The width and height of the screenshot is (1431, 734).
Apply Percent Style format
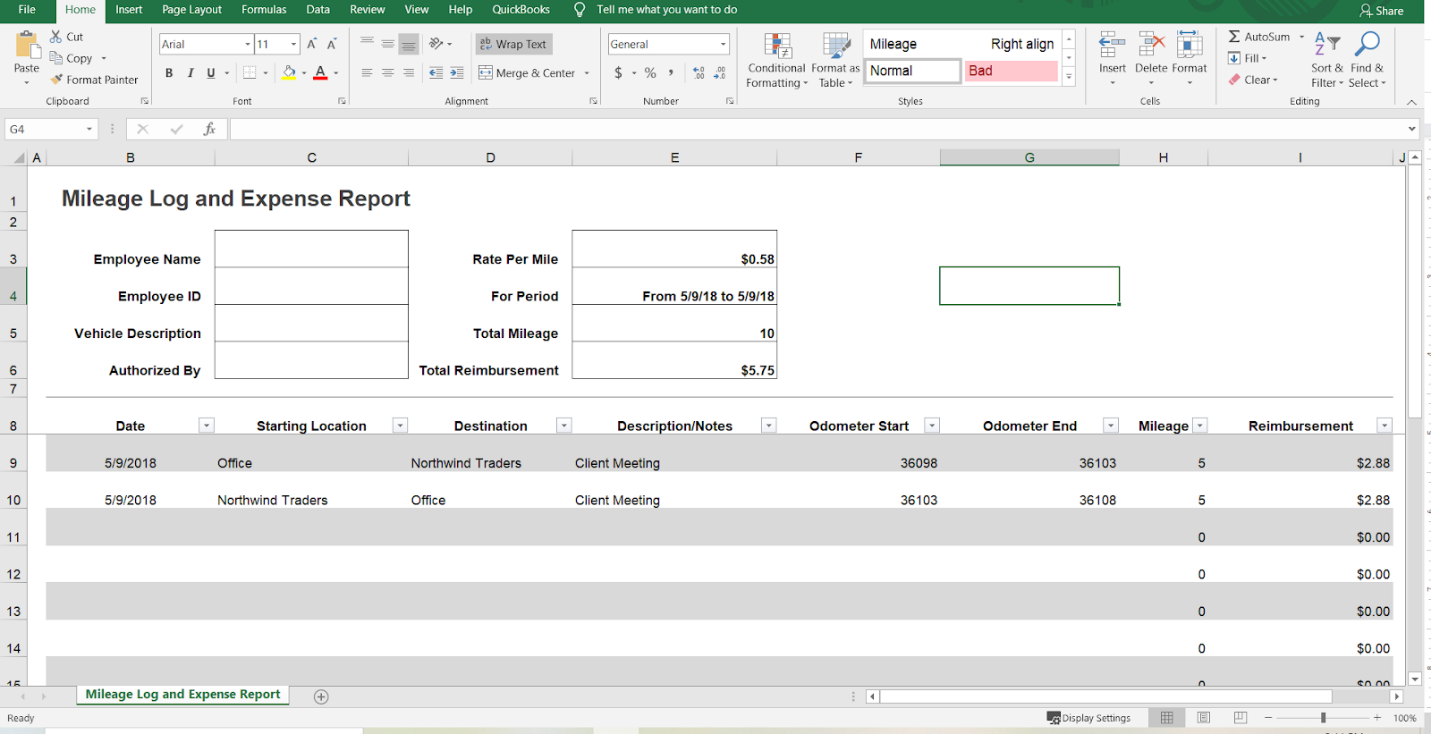click(650, 73)
